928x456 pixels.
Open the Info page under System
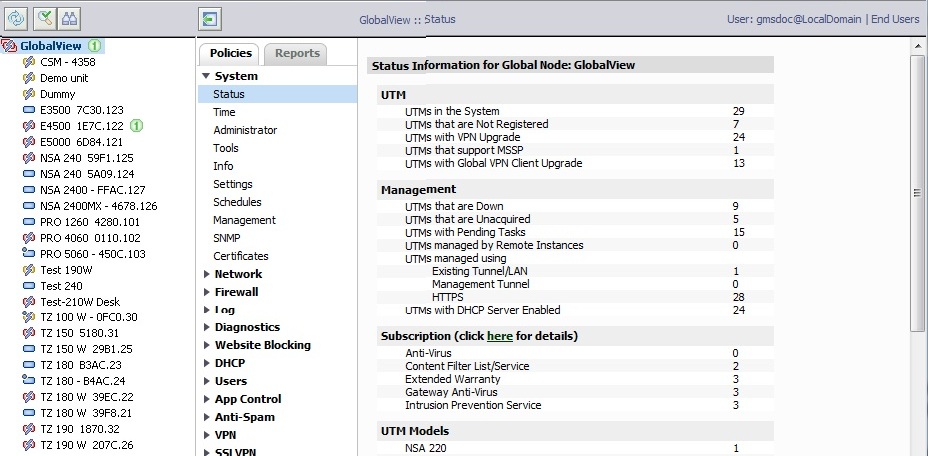(x=223, y=166)
